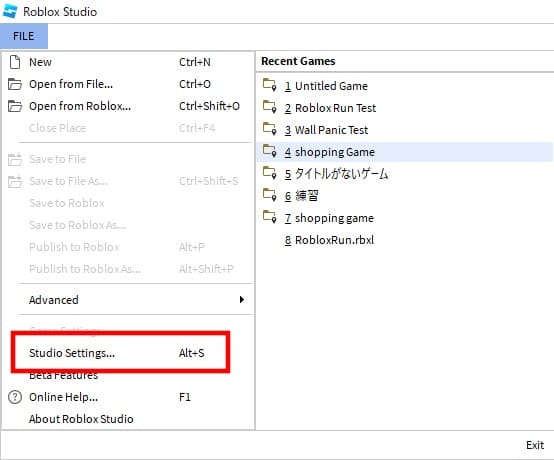Open Studio Settings...

click(x=128, y=353)
